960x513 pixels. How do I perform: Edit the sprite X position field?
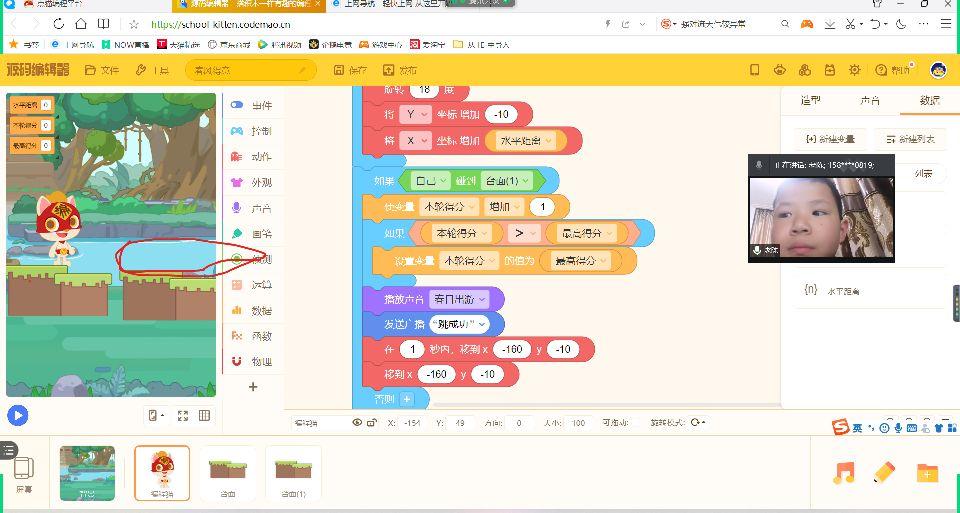coord(413,422)
